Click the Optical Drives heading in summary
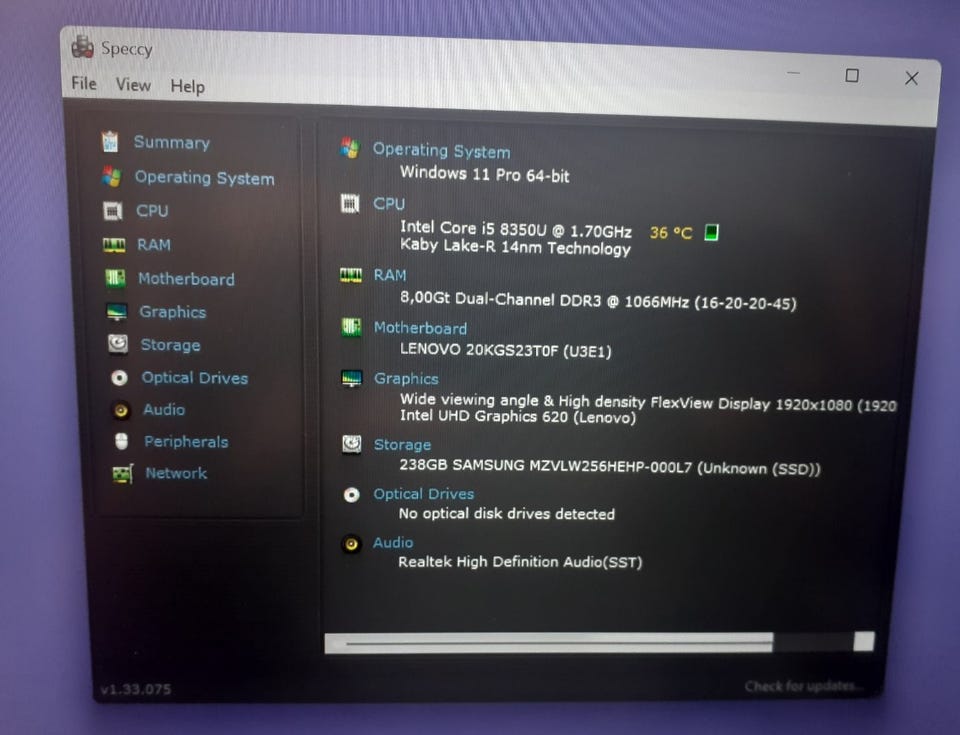960x735 pixels. 424,494
